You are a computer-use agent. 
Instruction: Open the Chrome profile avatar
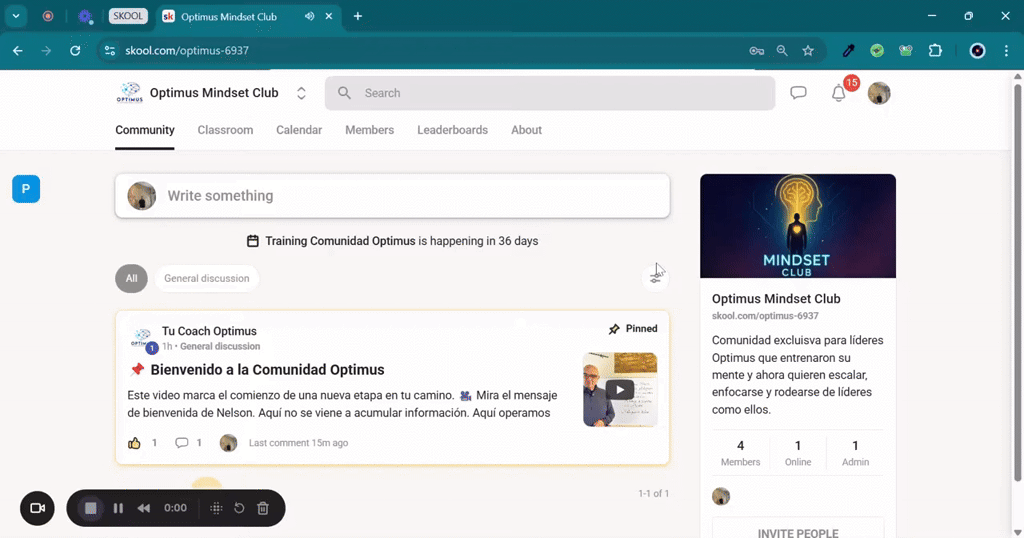977,50
